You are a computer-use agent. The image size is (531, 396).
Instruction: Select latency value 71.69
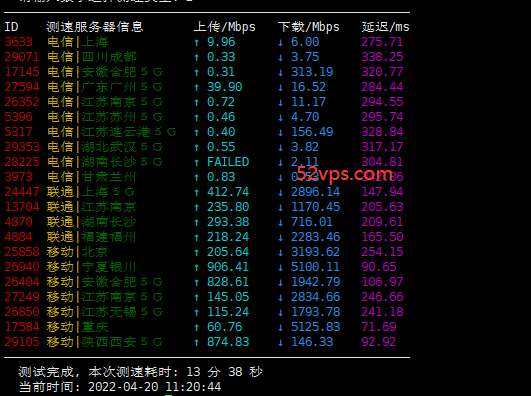(x=379, y=327)
